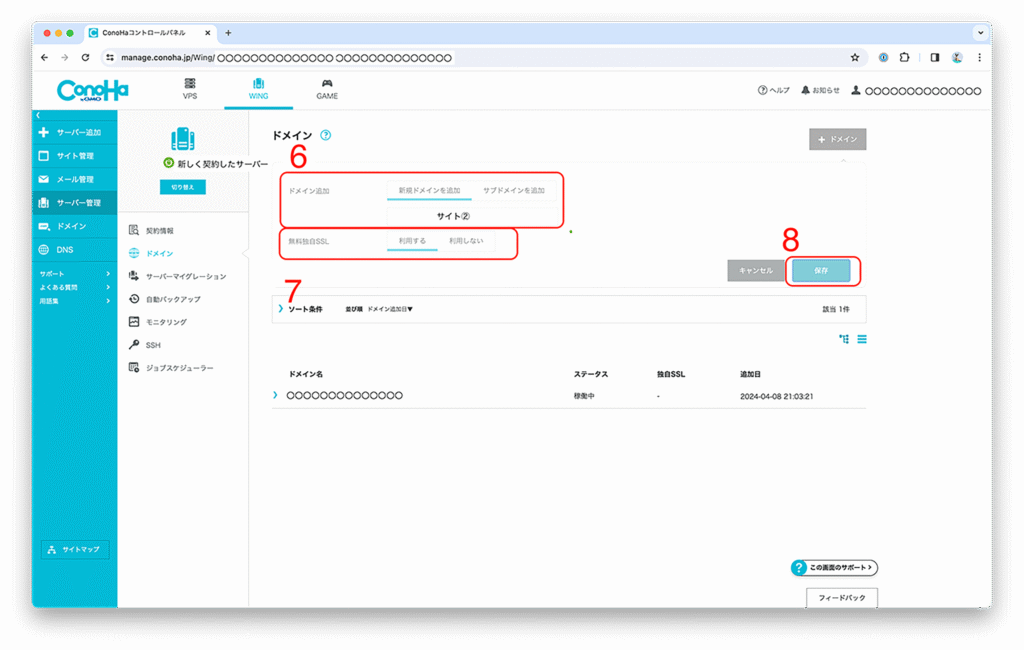
Task: Select 新規ドメインを追加 option
Action: [x=429, y=191]
